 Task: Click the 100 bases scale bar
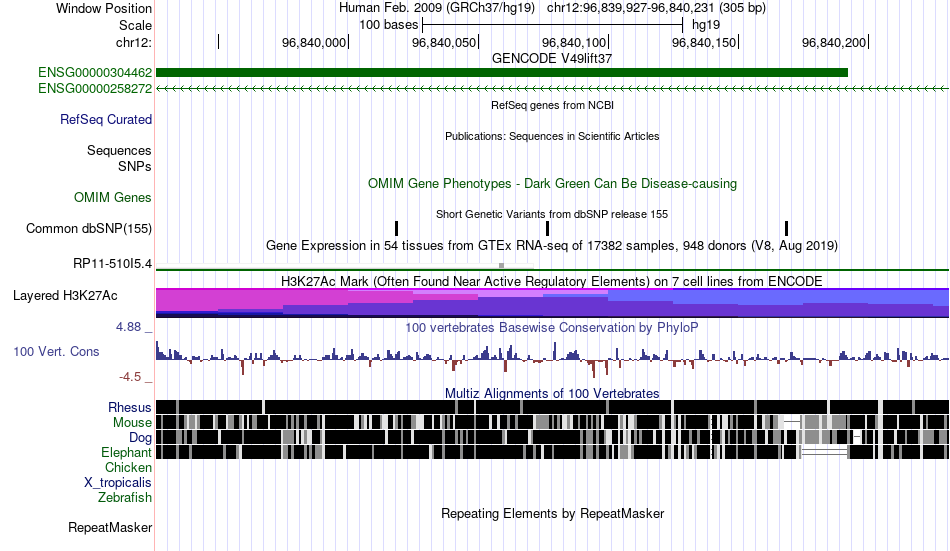tap(553, 25)
